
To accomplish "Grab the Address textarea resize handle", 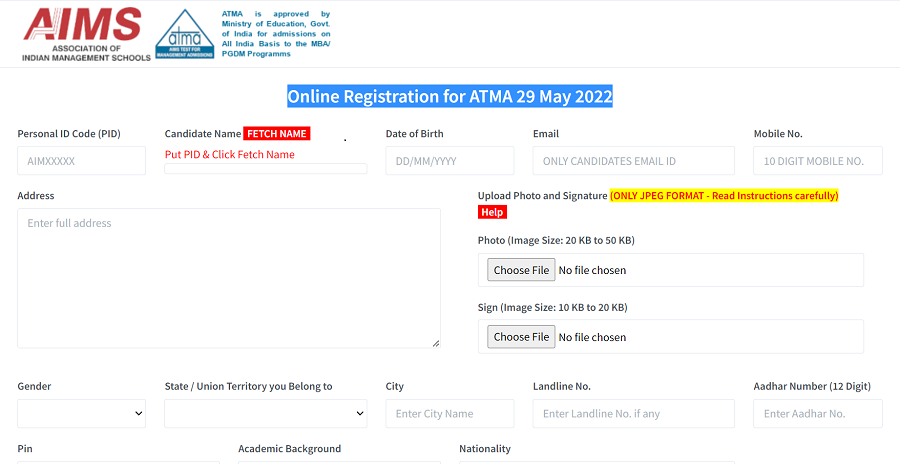I will (x=435, y=343).
